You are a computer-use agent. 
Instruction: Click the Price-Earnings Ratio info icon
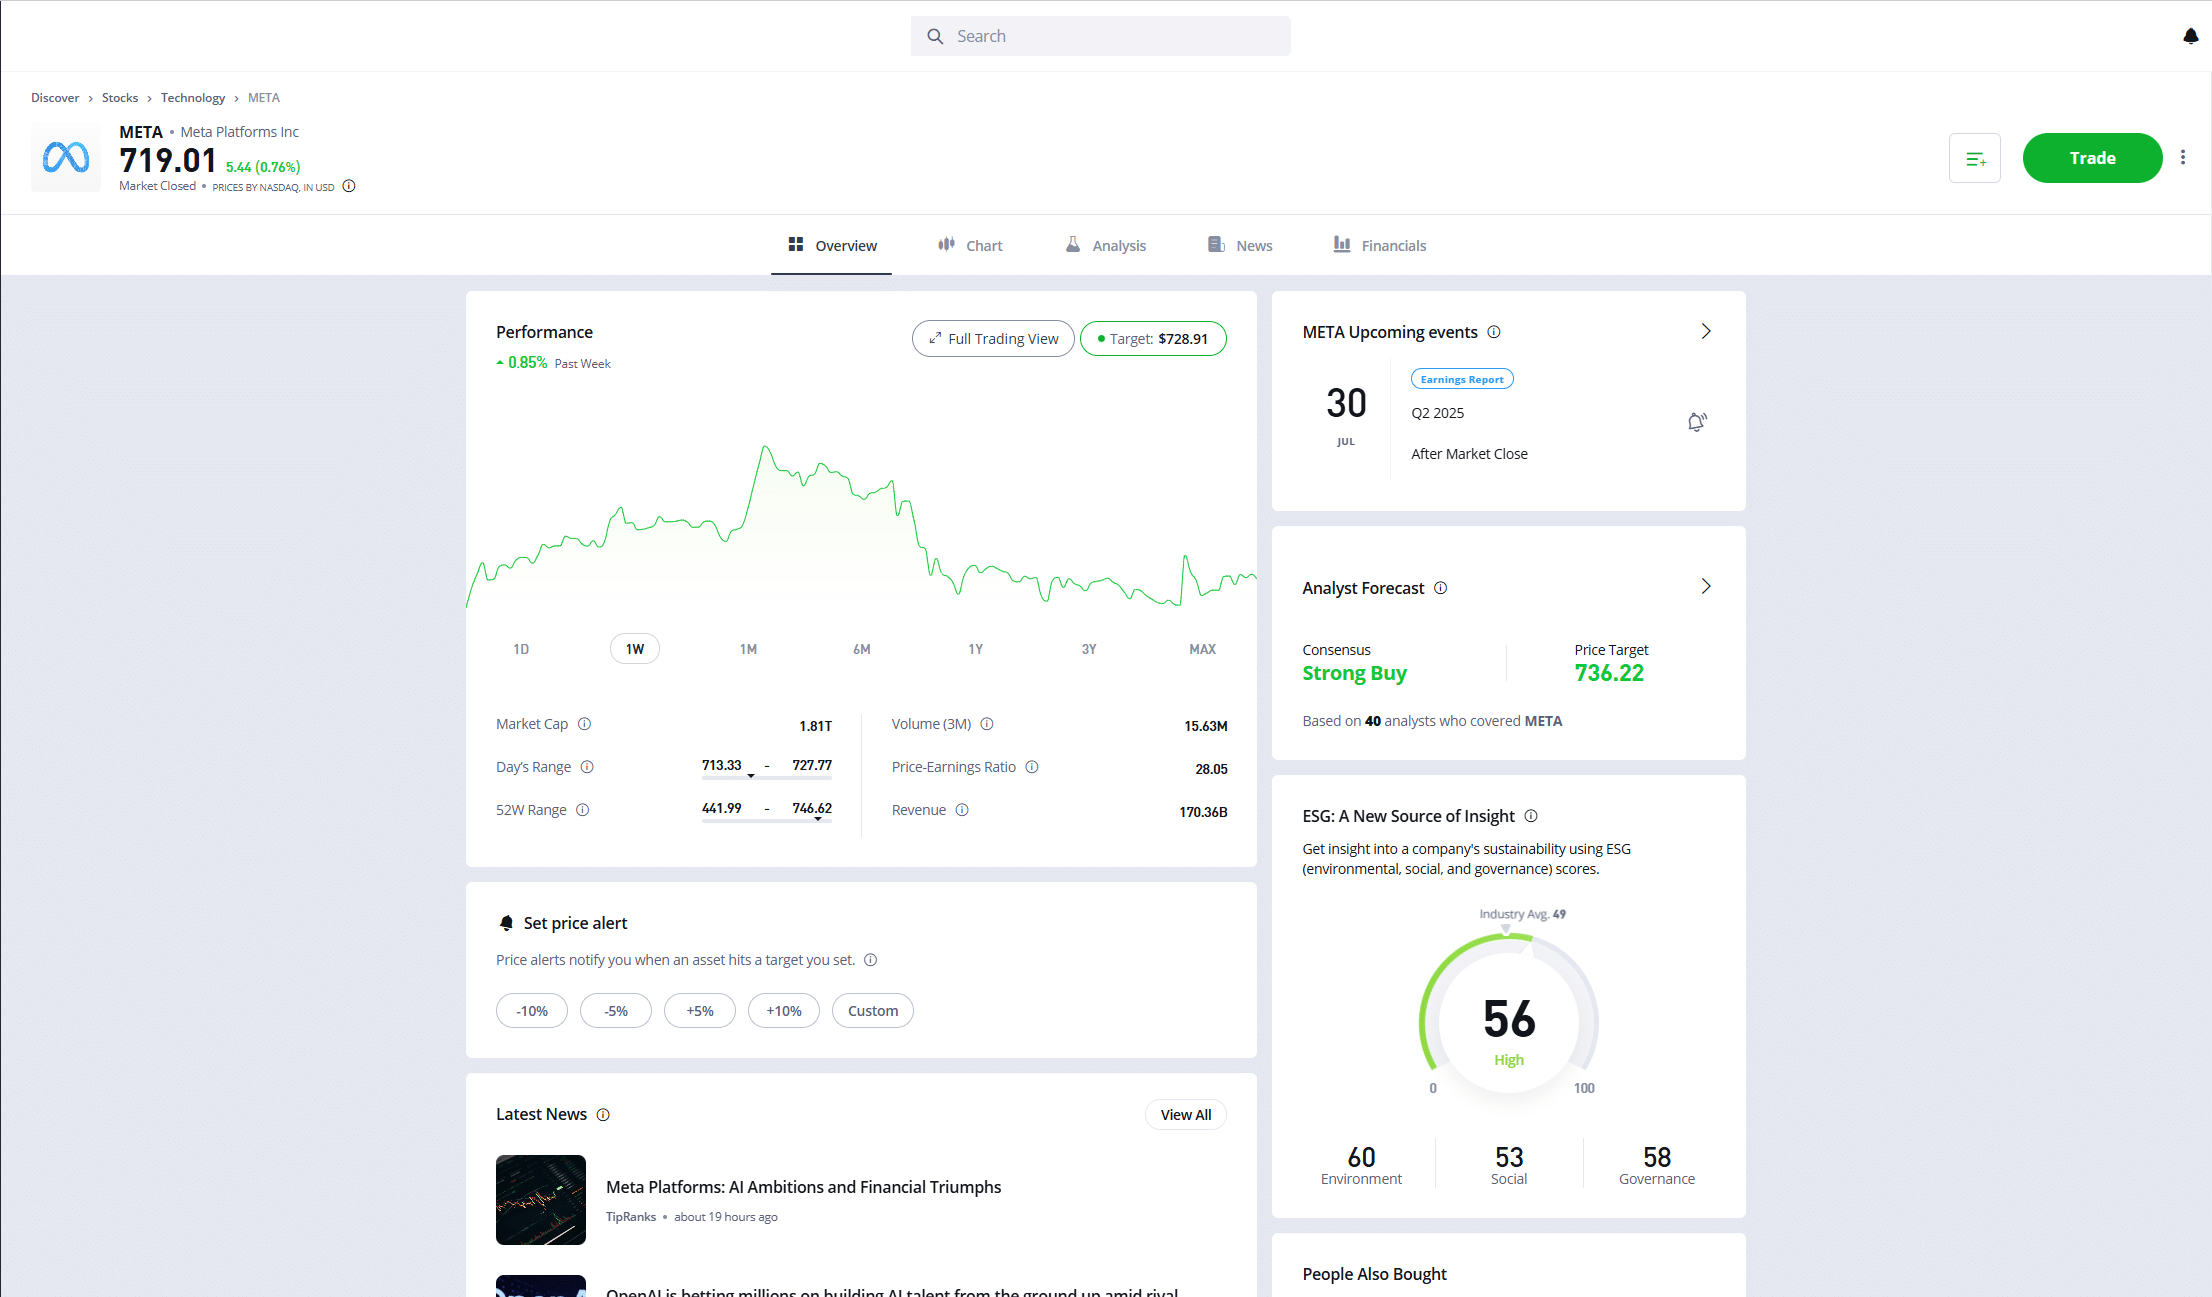tap(1032, 767)
